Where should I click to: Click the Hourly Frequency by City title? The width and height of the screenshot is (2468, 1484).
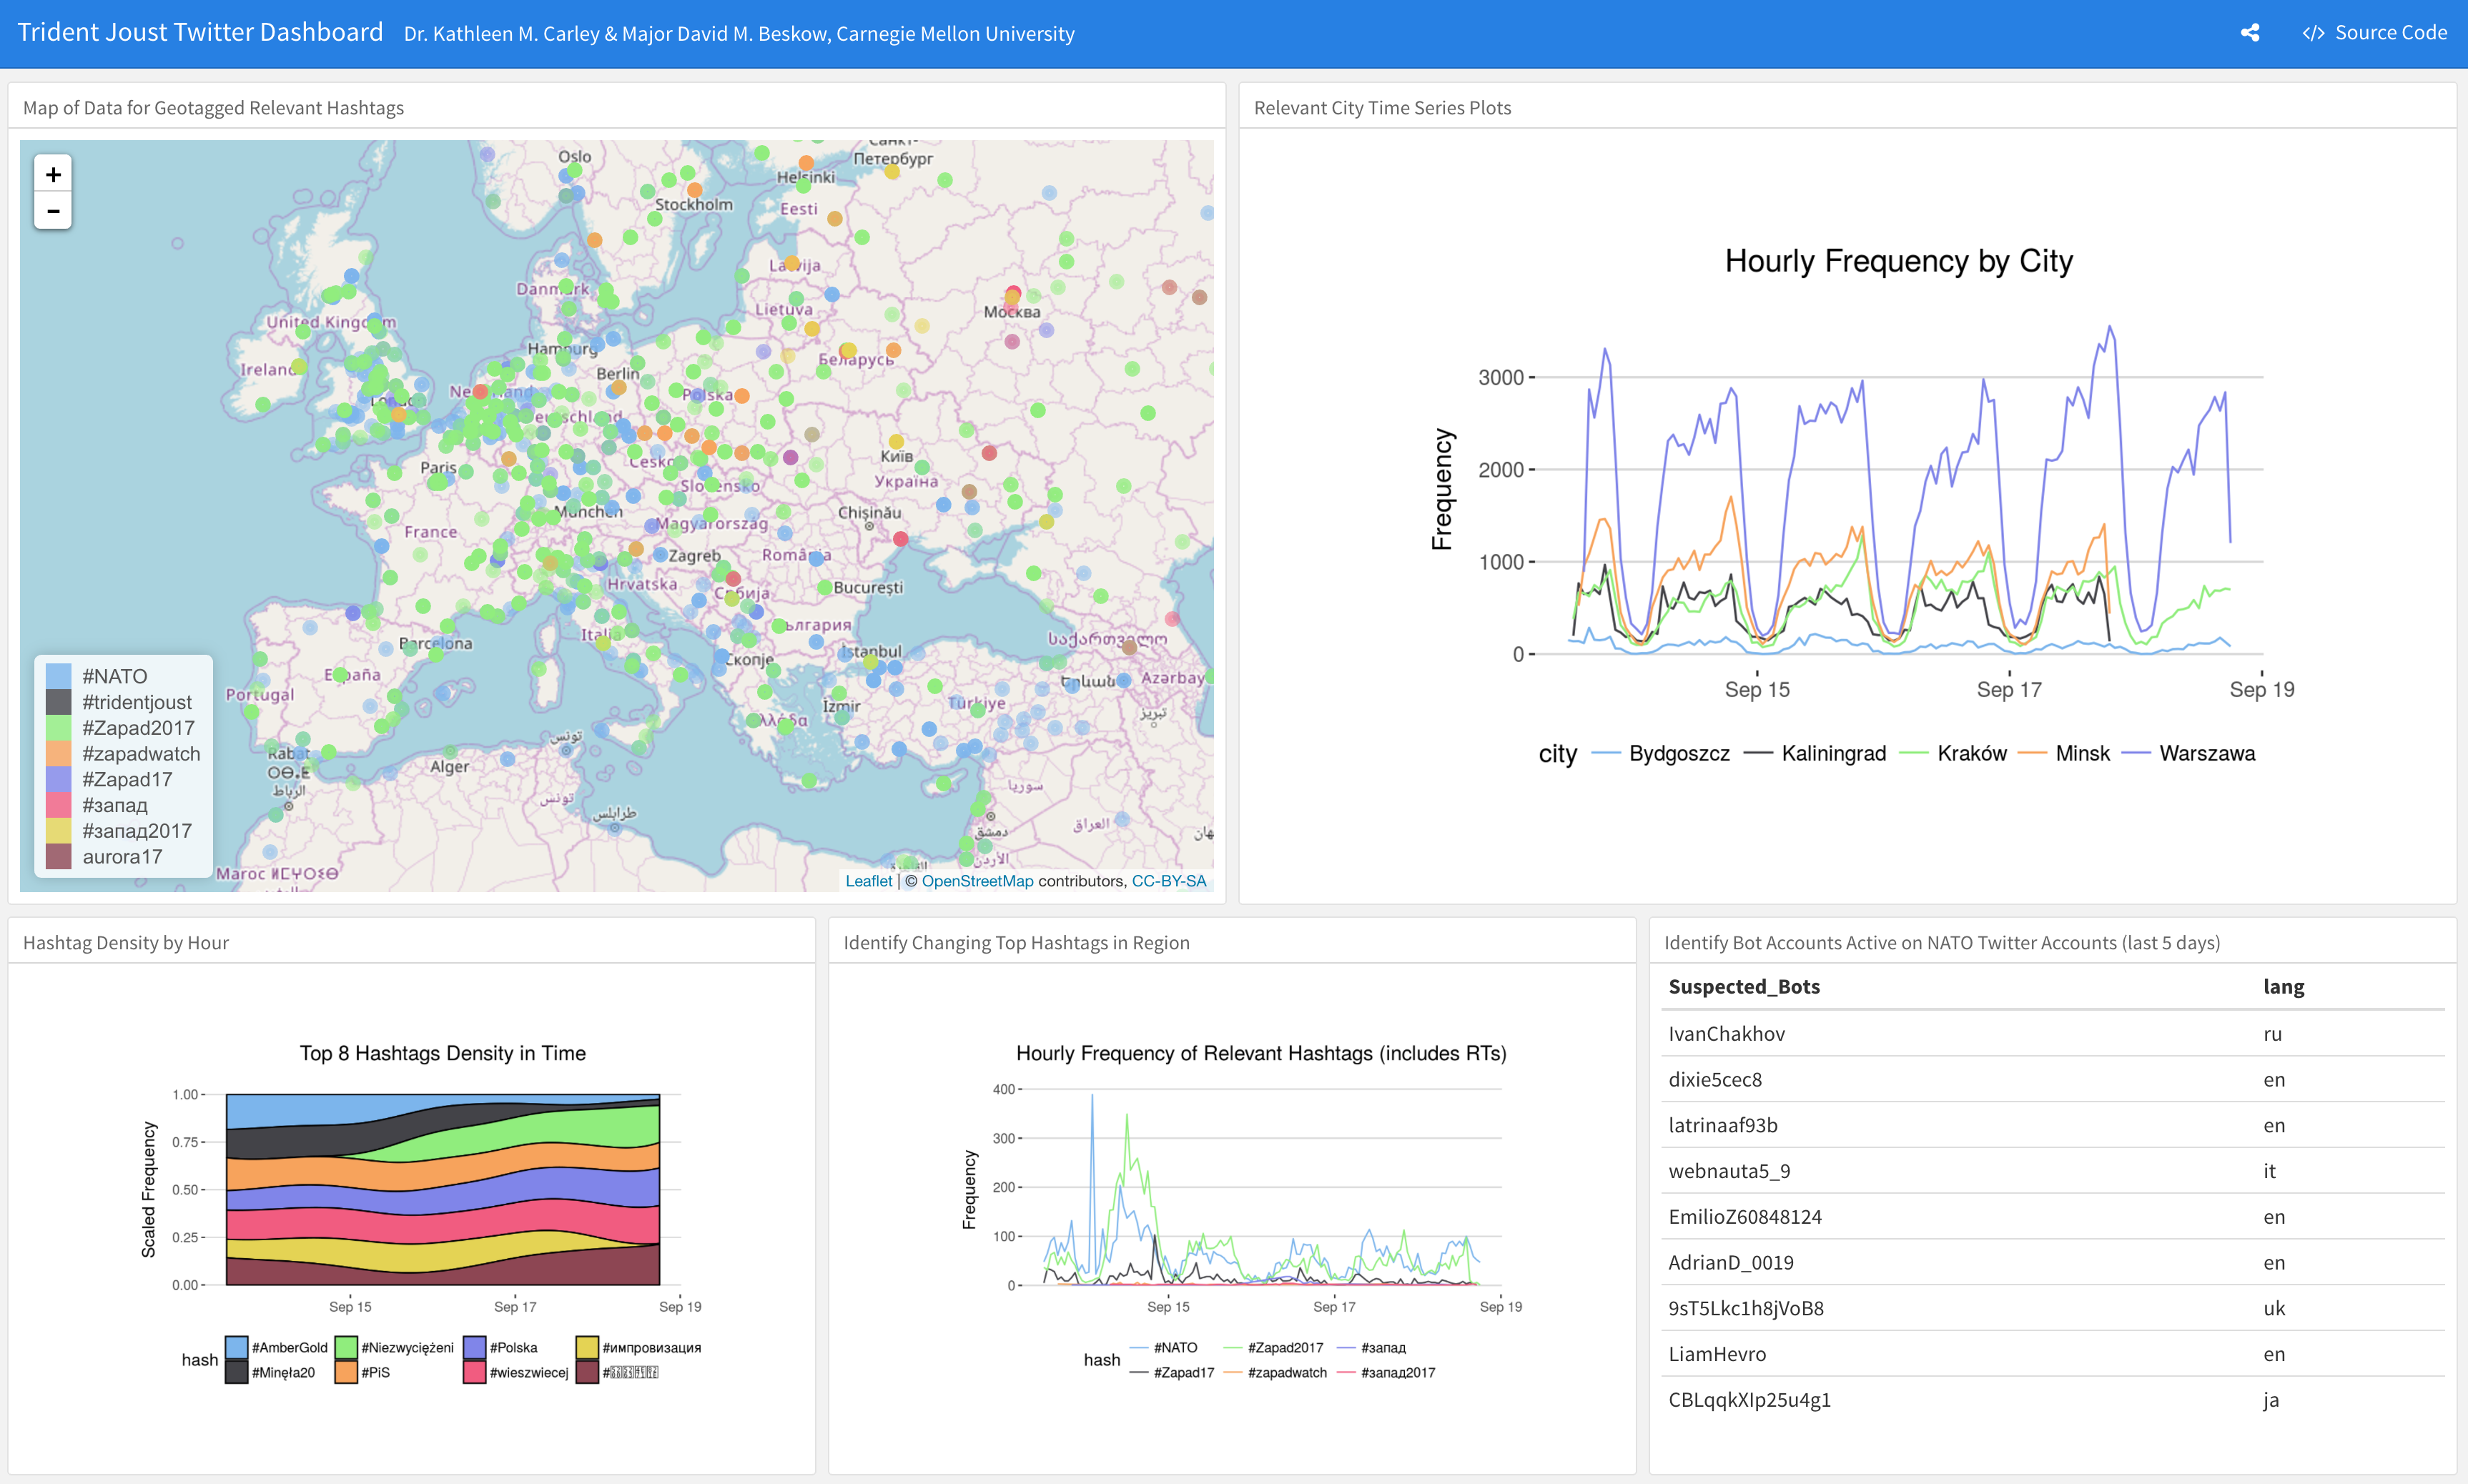tap(1898, 261)
